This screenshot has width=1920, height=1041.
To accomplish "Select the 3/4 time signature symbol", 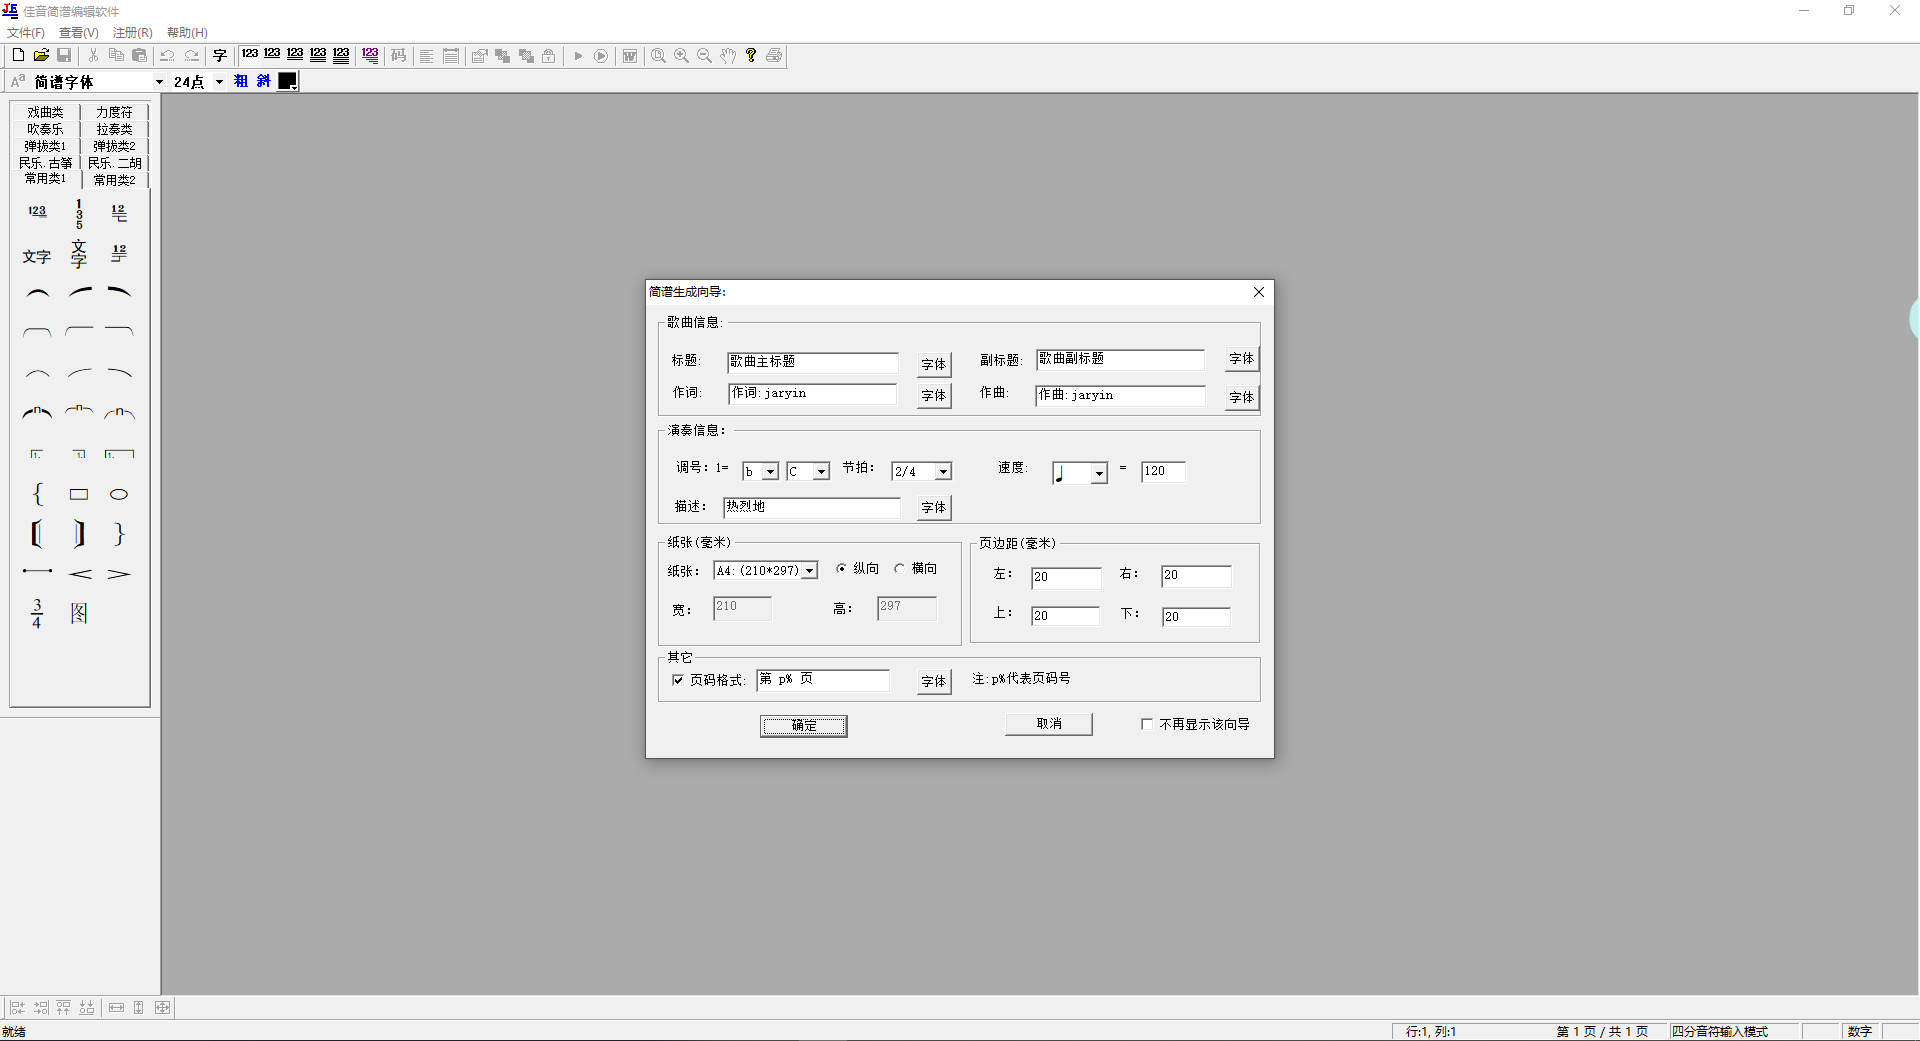I will [37, 613].
